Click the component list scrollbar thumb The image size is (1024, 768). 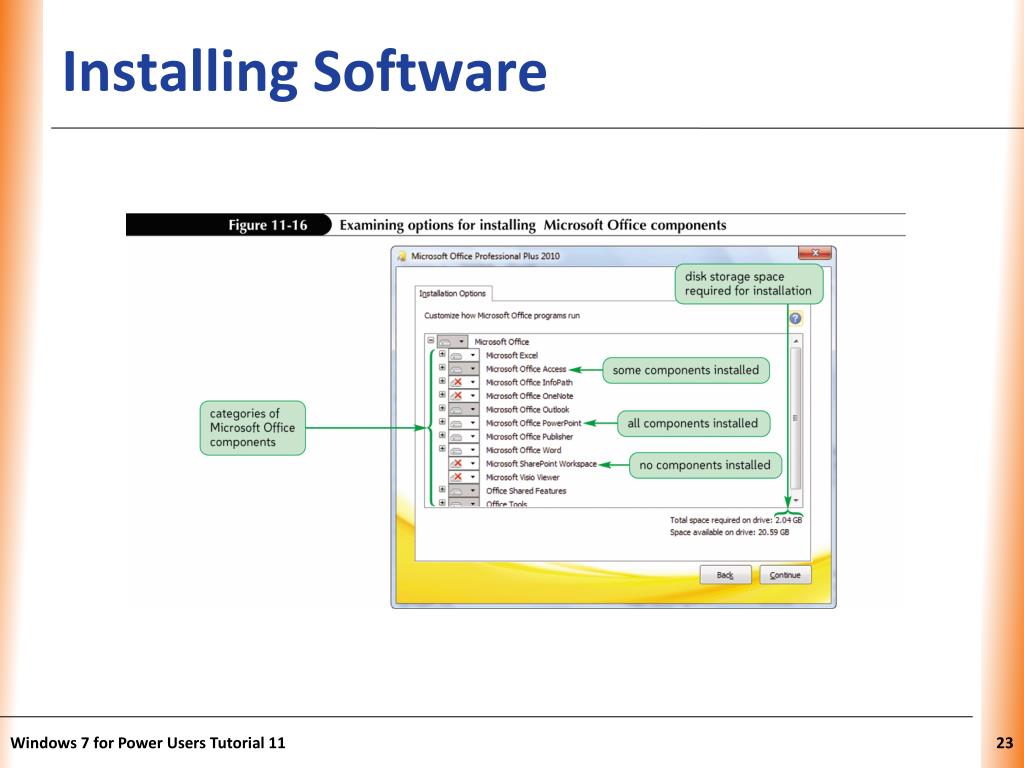point(795,418)
